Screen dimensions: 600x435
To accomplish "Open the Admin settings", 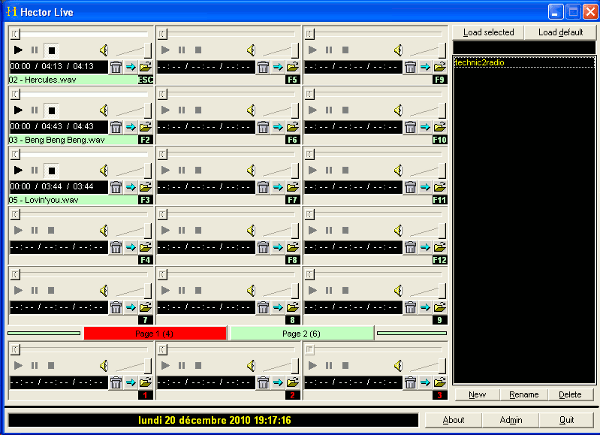I will point(511,420).
